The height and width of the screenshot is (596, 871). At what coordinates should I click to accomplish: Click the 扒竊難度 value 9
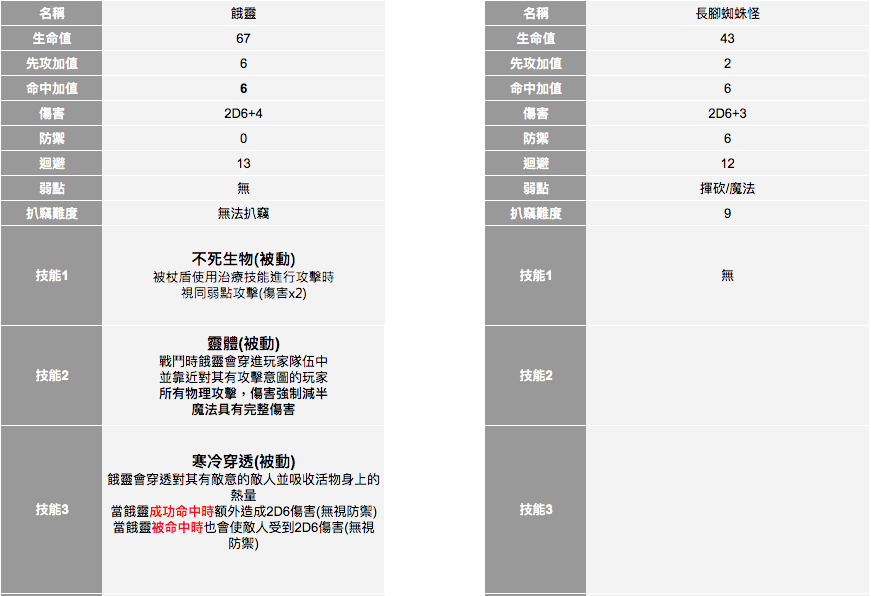tap(727, 213)
